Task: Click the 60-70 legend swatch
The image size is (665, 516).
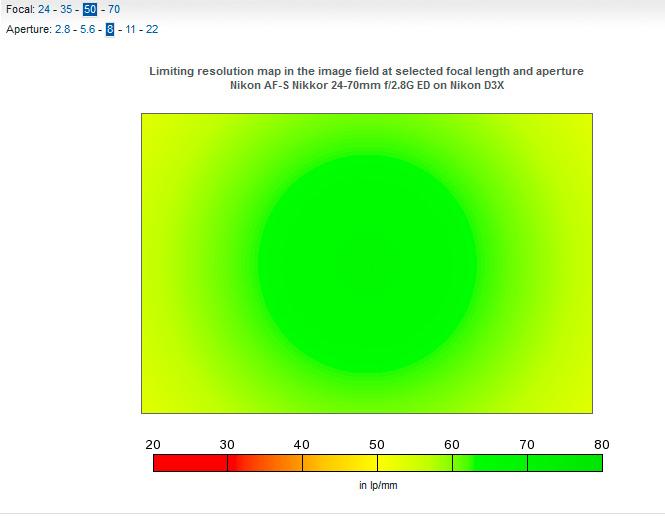Action: 490,463
